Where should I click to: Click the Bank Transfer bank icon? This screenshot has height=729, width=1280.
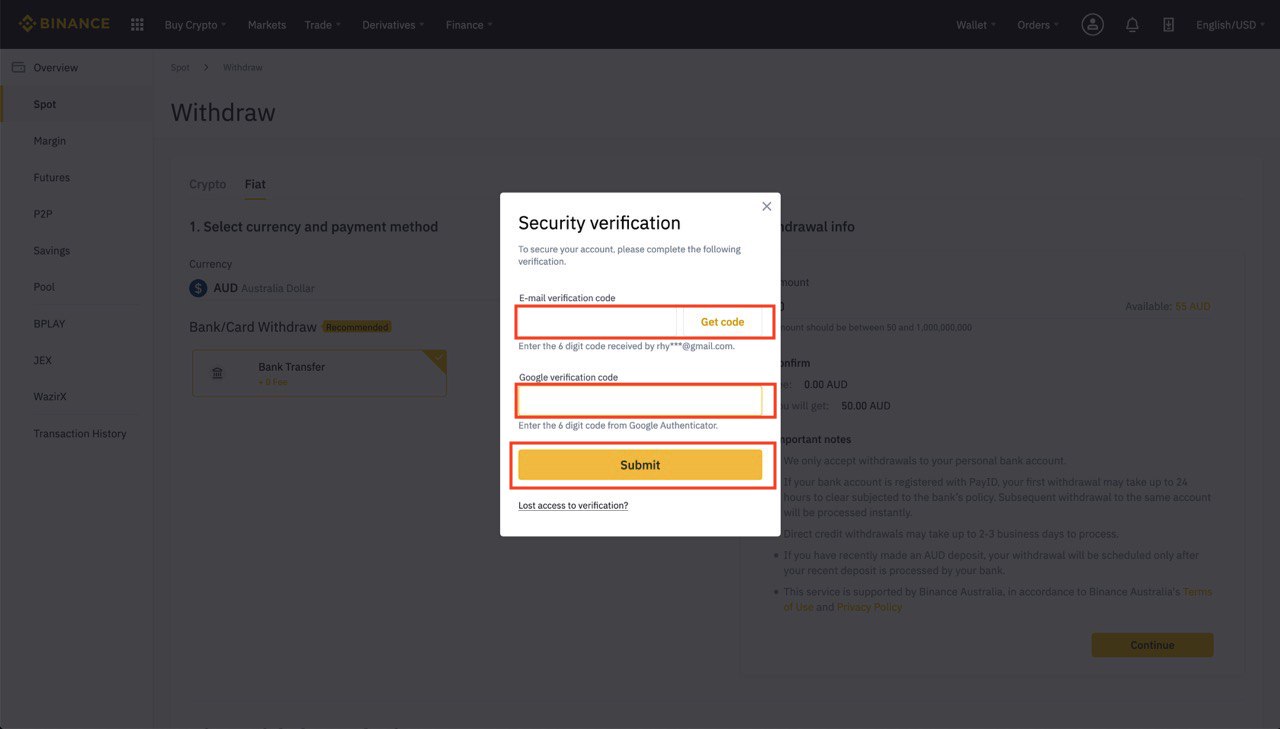(x=217, y=373)
